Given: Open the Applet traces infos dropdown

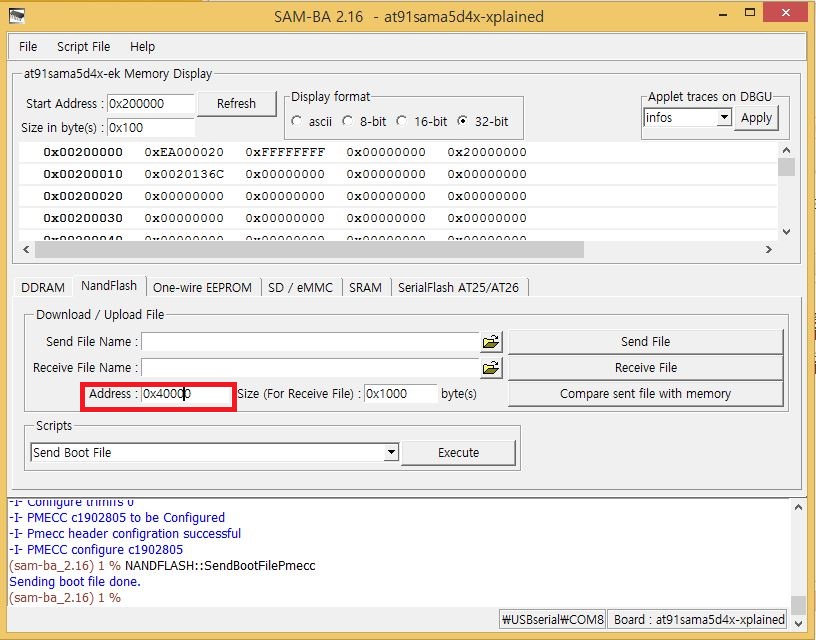Looking at the screenshot, I should (x=724, y=118).
